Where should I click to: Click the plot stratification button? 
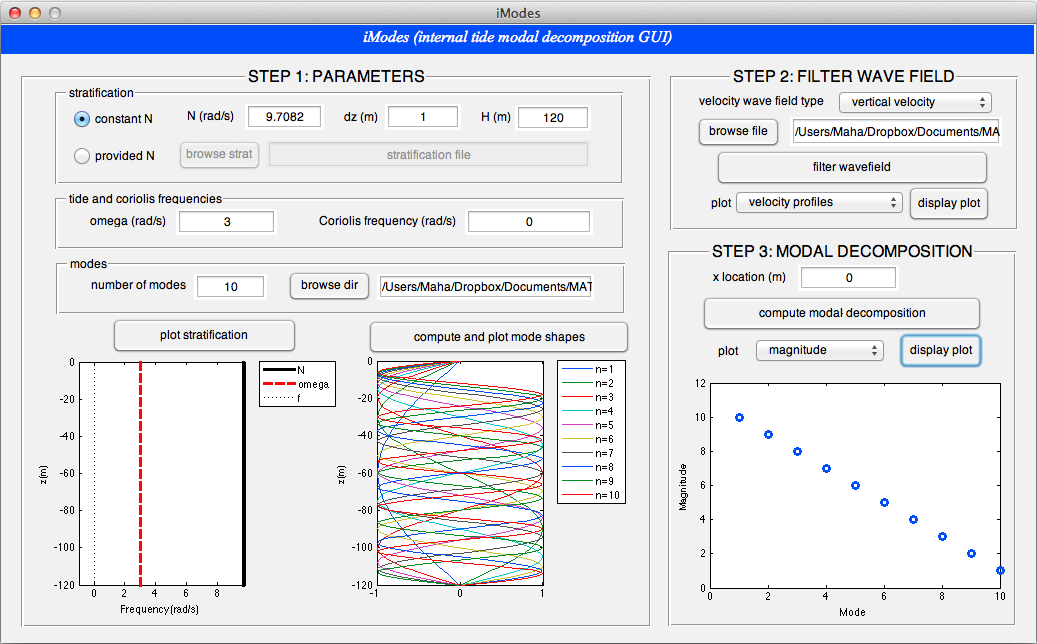(204, 335)
